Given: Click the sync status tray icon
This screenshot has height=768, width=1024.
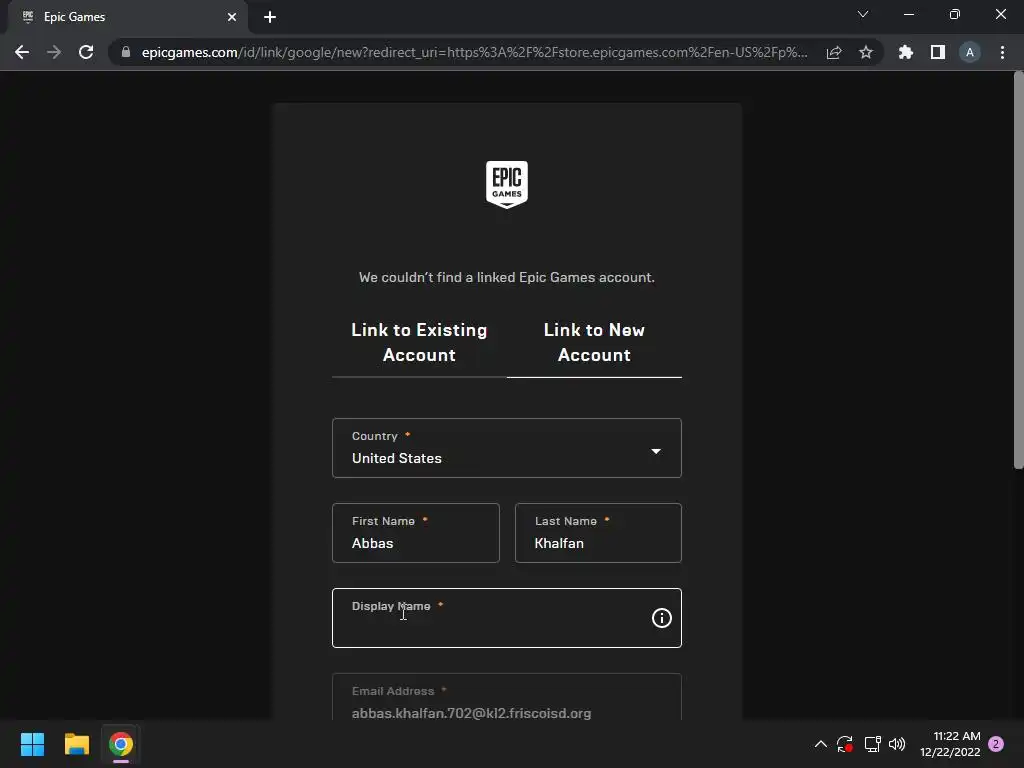Looking at the screenshot, I should pyautogui.click(x=844, y=744).
